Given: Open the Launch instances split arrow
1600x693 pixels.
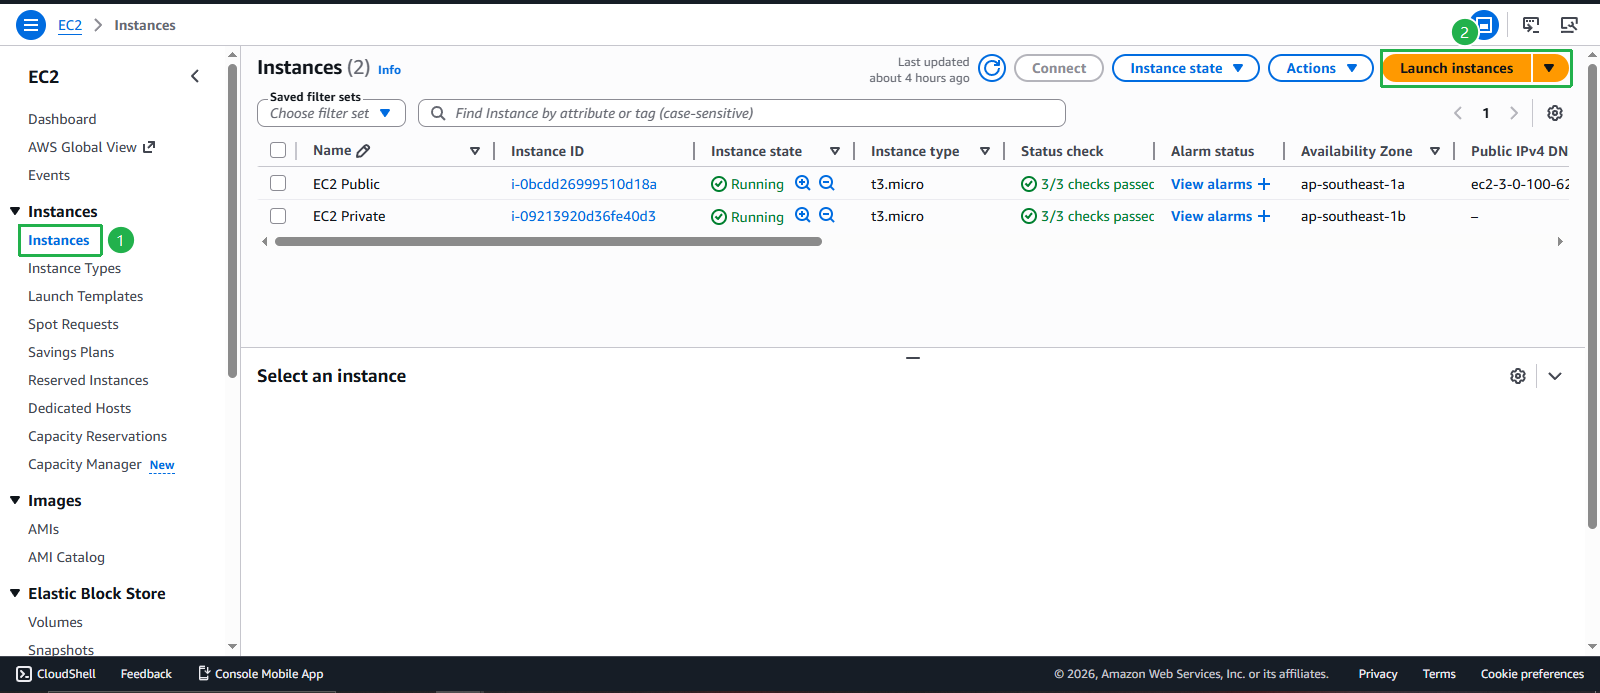Looking at the screenshot, I should click(1549, 68).
